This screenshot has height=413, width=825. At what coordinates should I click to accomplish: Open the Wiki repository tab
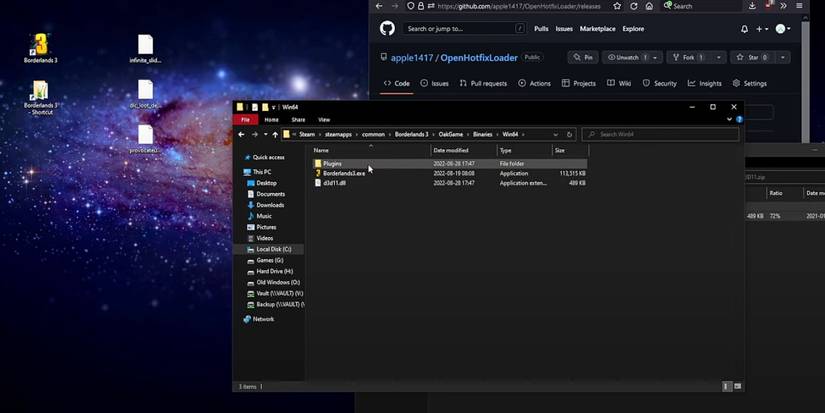[619, 83]
